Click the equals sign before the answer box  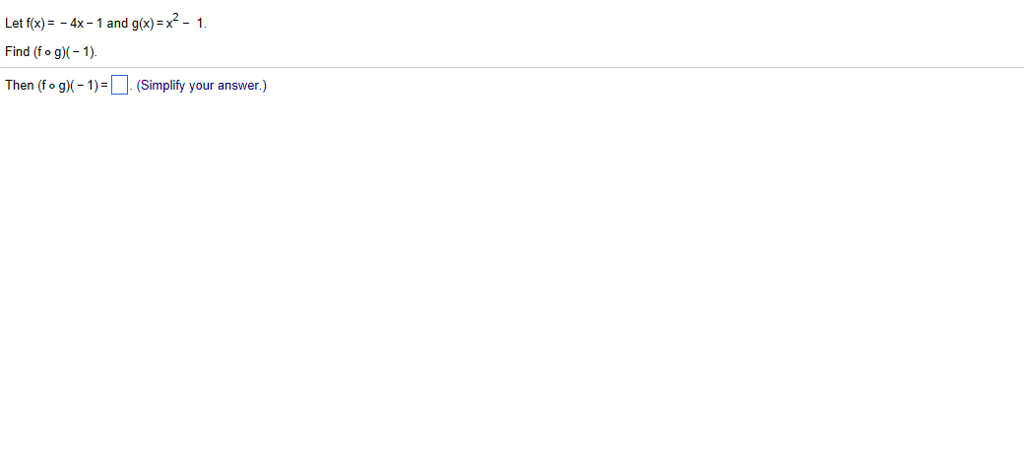[x=105, y=86]
